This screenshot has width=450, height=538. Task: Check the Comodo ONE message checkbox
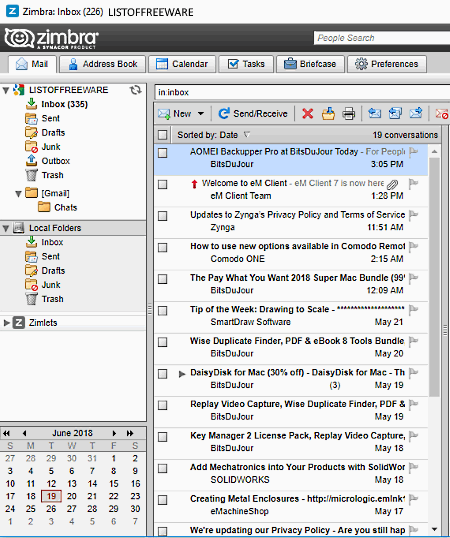[163, 247]
